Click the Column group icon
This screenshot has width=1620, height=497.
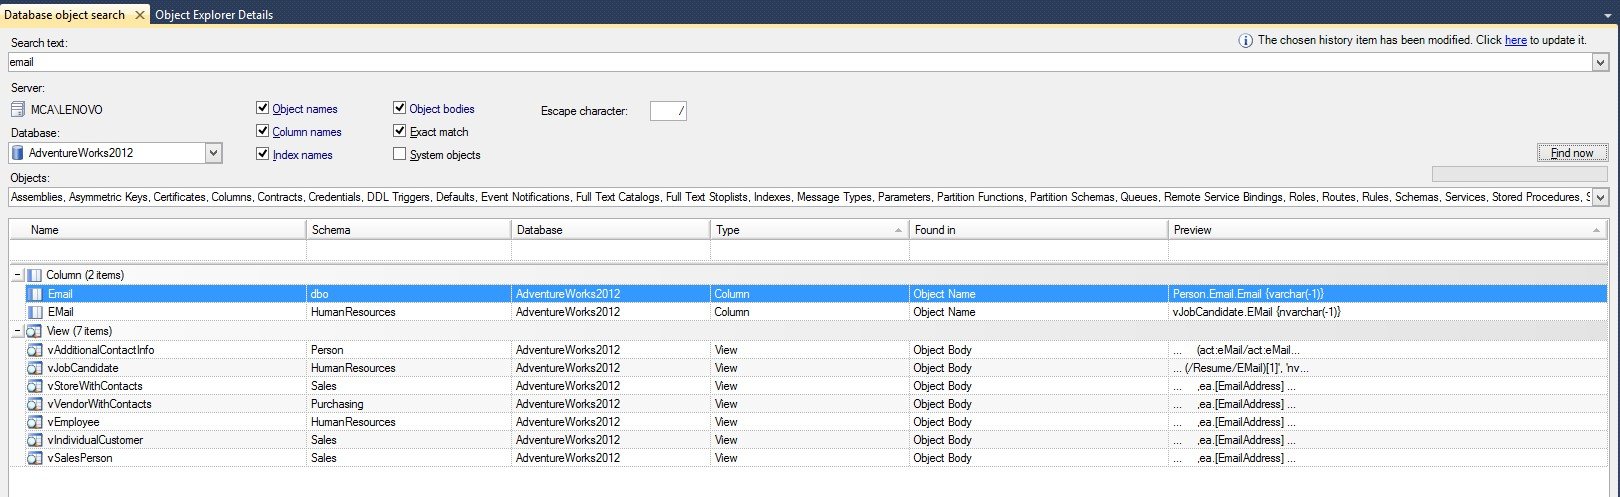[x=34, y=275]
